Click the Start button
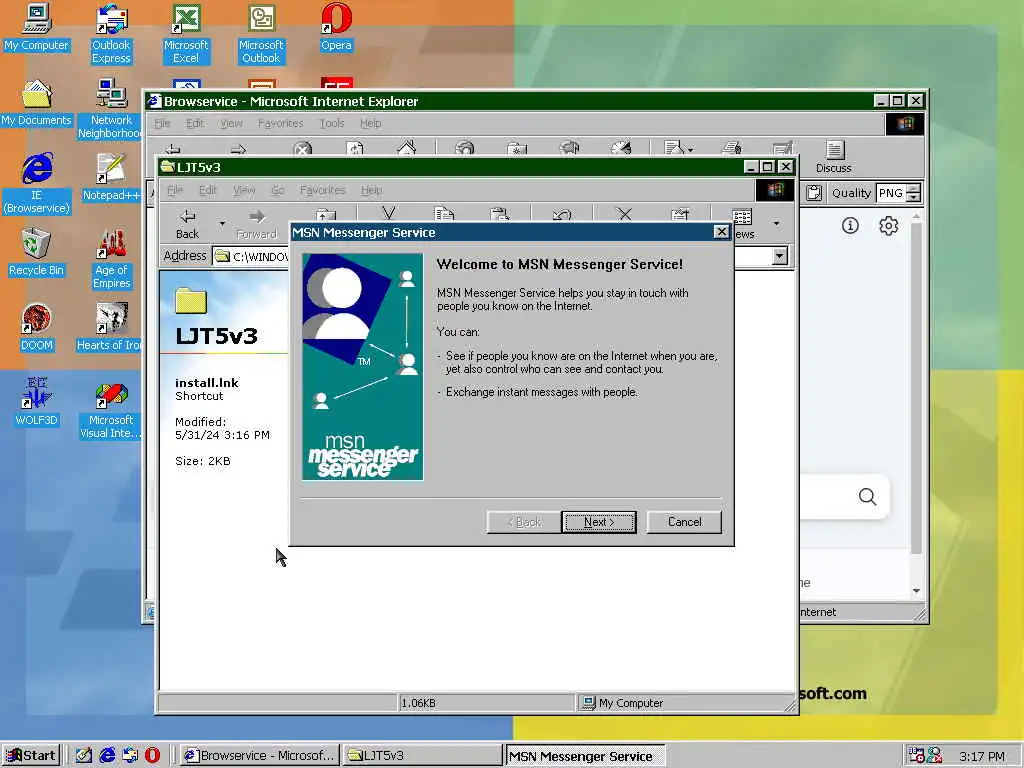The height and width of the screenshot is (768, 1024). [31, 756]
